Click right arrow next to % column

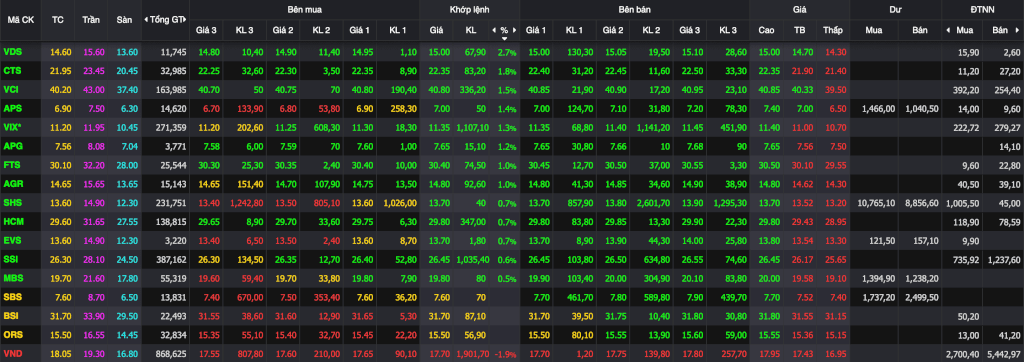515,30
